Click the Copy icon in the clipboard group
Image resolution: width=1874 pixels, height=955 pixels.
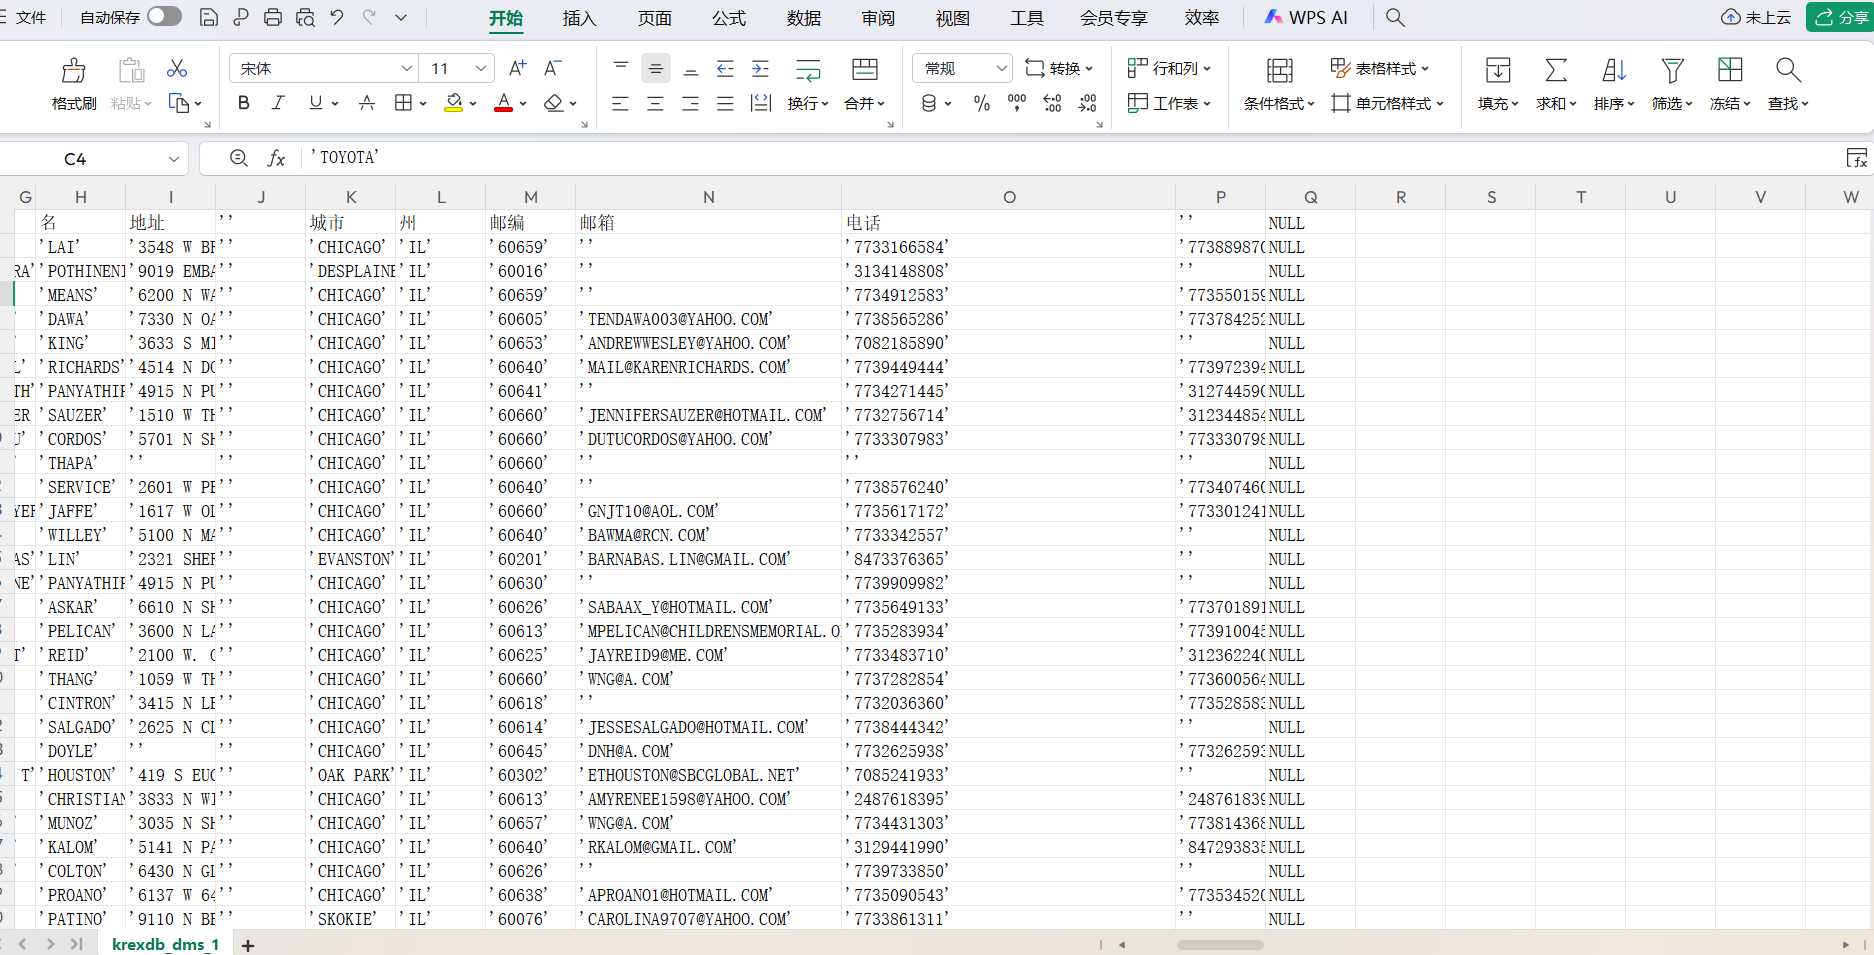coord(179,103)
